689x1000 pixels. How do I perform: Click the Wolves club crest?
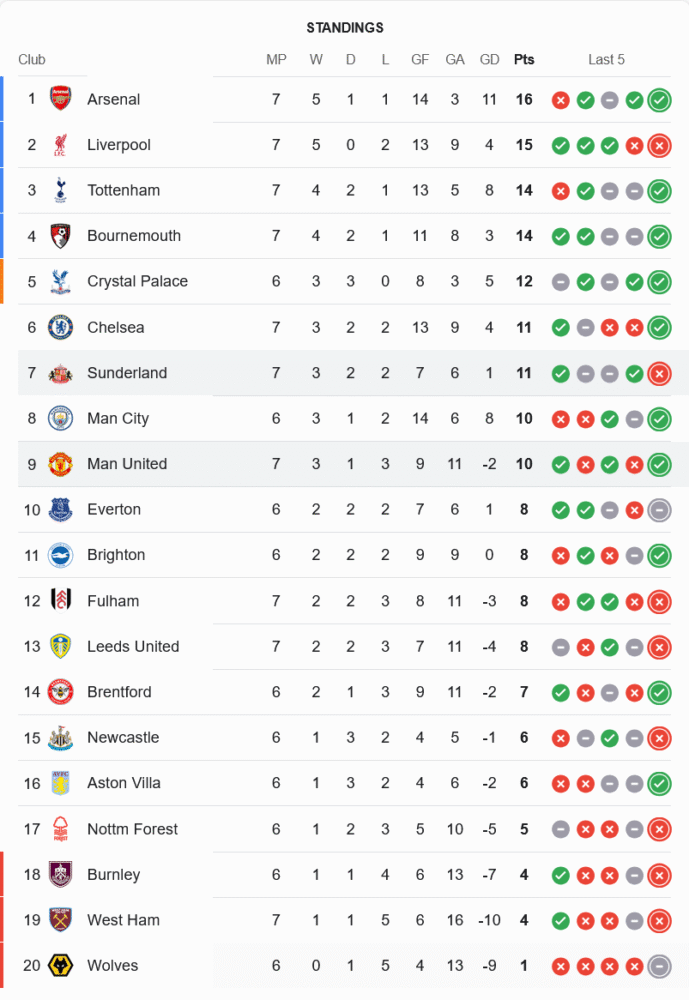coord(61,966)
